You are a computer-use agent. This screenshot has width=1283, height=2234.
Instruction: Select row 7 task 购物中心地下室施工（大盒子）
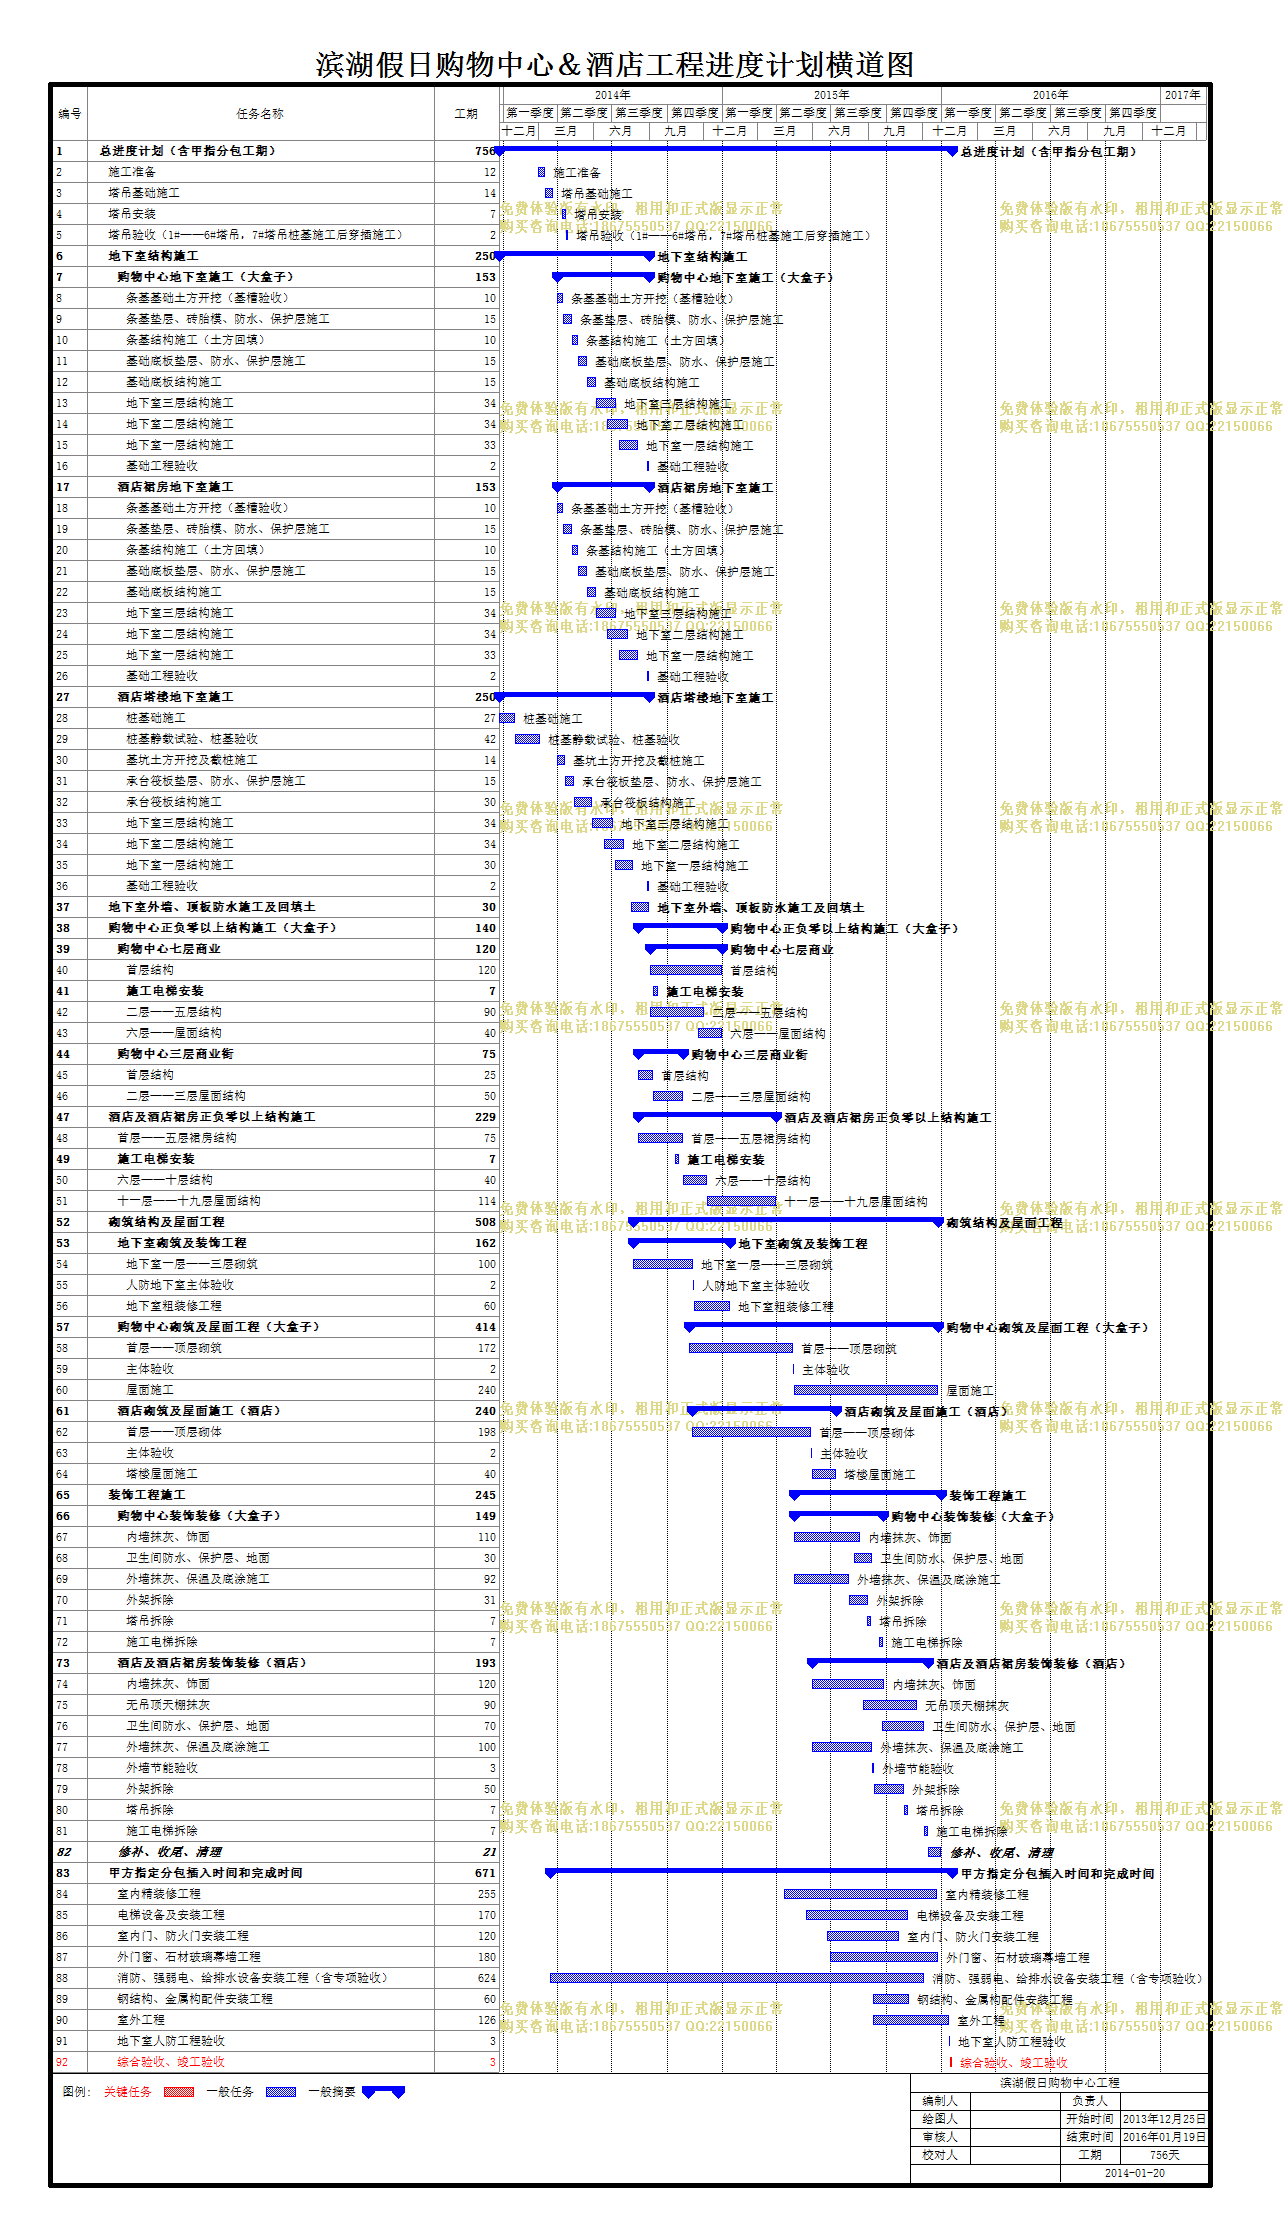coord(205,277)
